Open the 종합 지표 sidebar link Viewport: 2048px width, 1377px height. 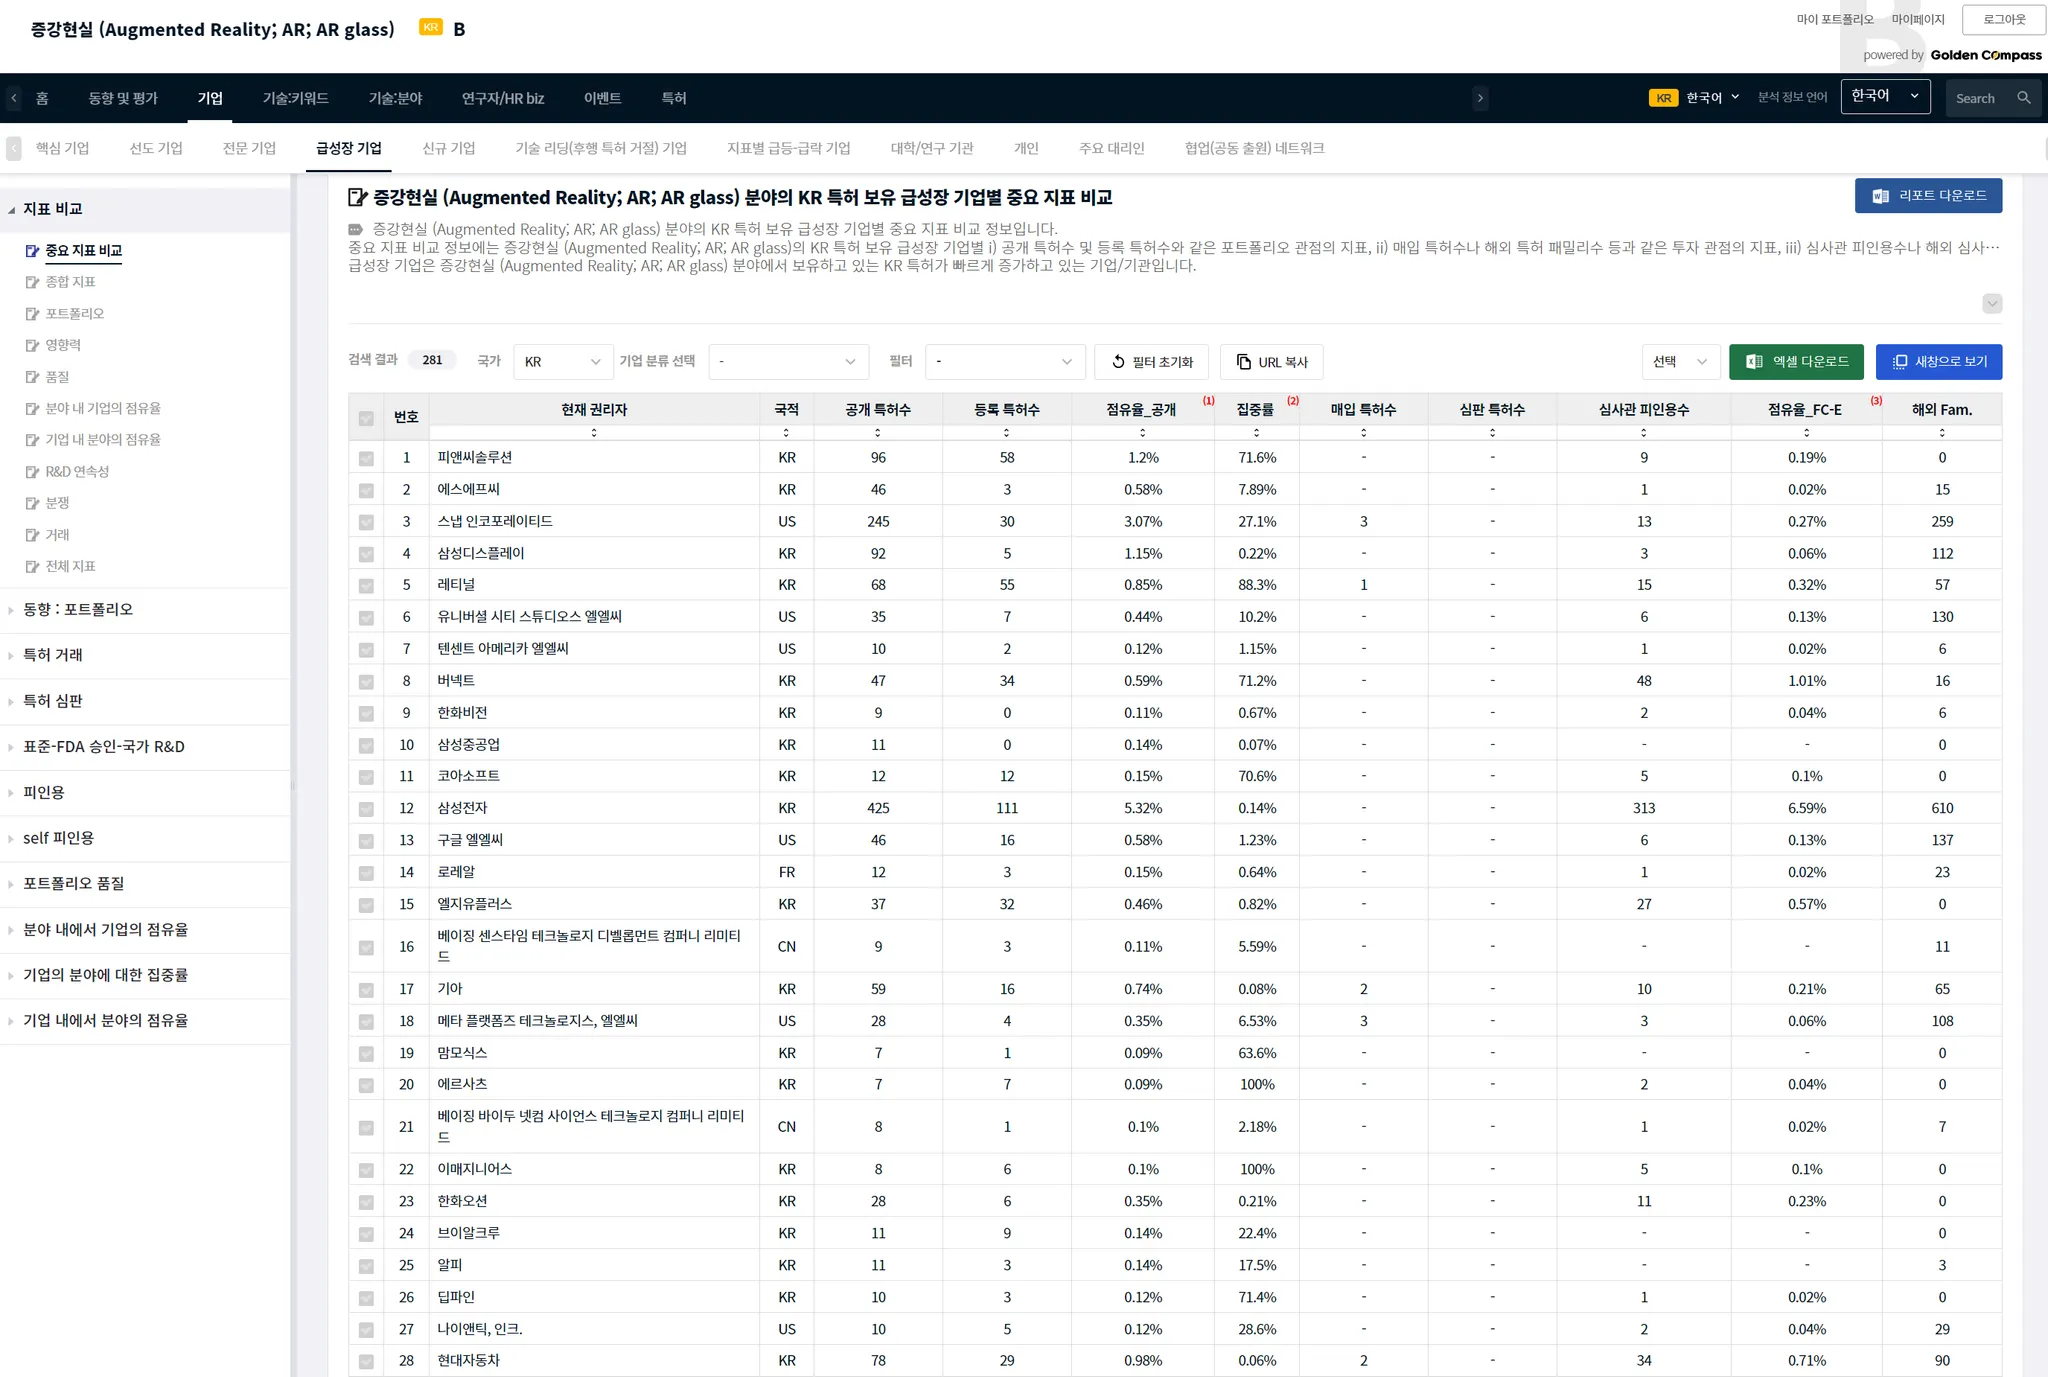click(x=70, y=282)
